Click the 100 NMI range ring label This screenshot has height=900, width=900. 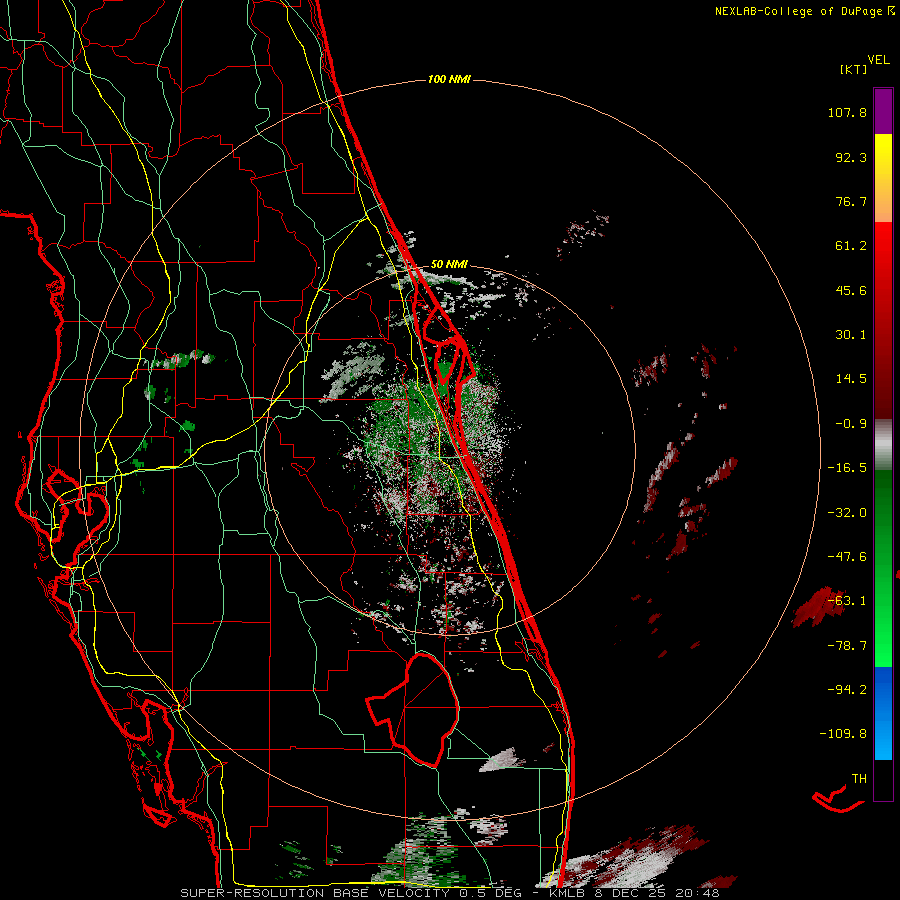[x=449, y=79]
